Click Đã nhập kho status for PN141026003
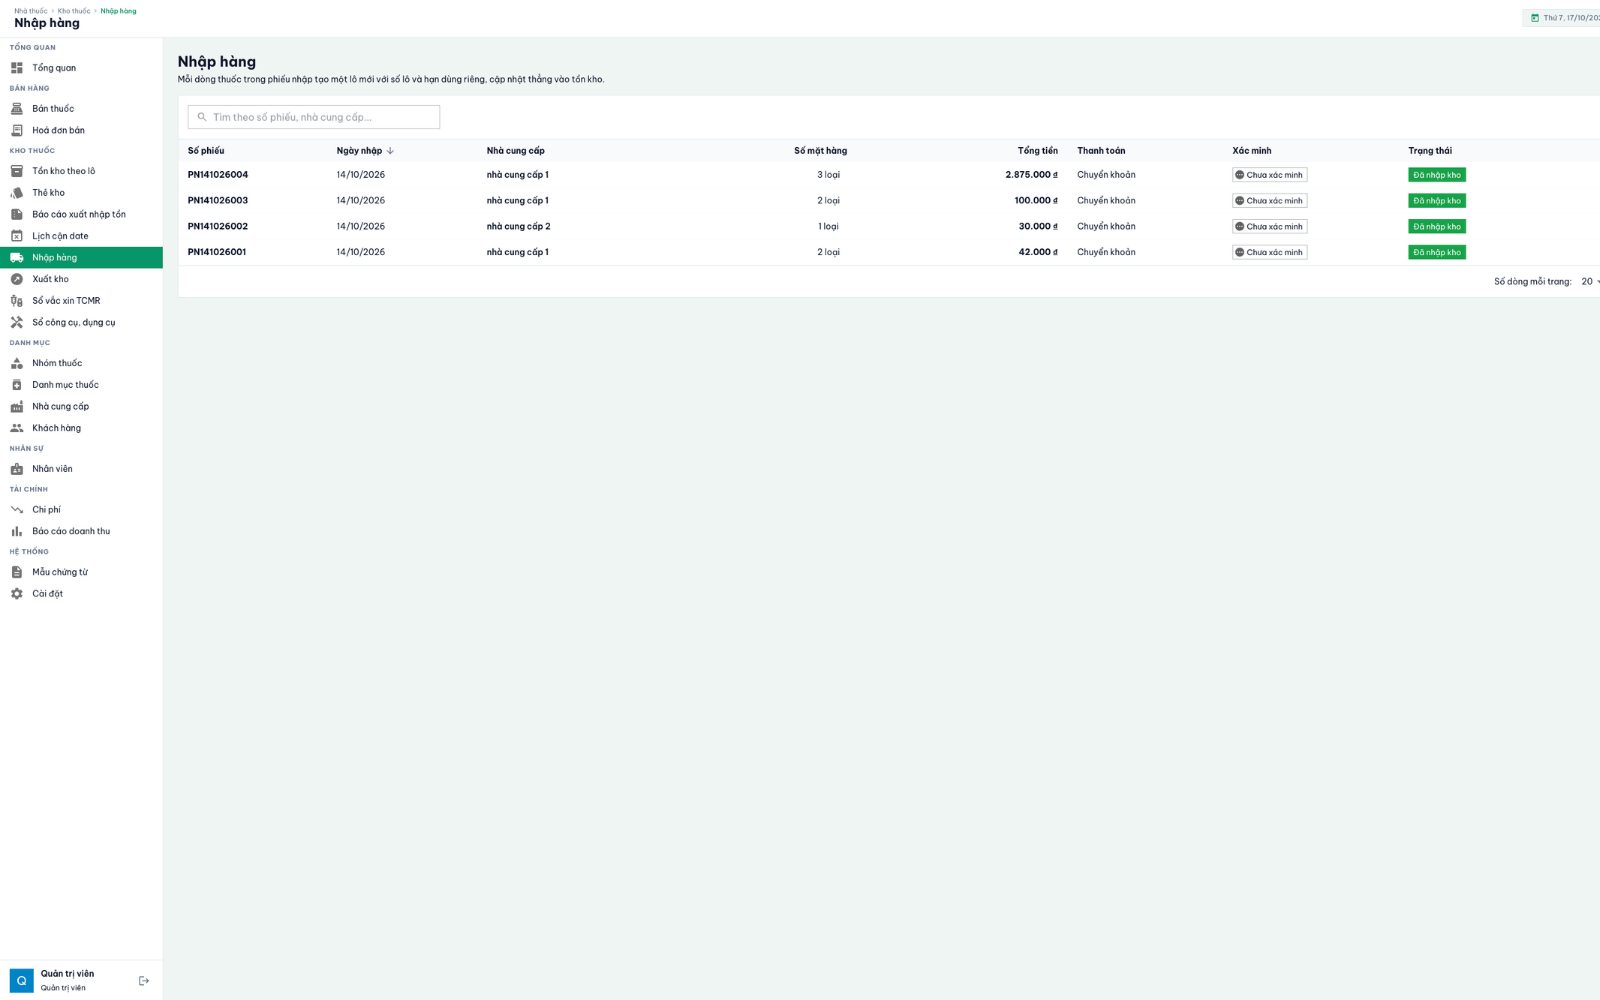The width and height of the screenshot is (1600, 1000). pos(1437,201)
